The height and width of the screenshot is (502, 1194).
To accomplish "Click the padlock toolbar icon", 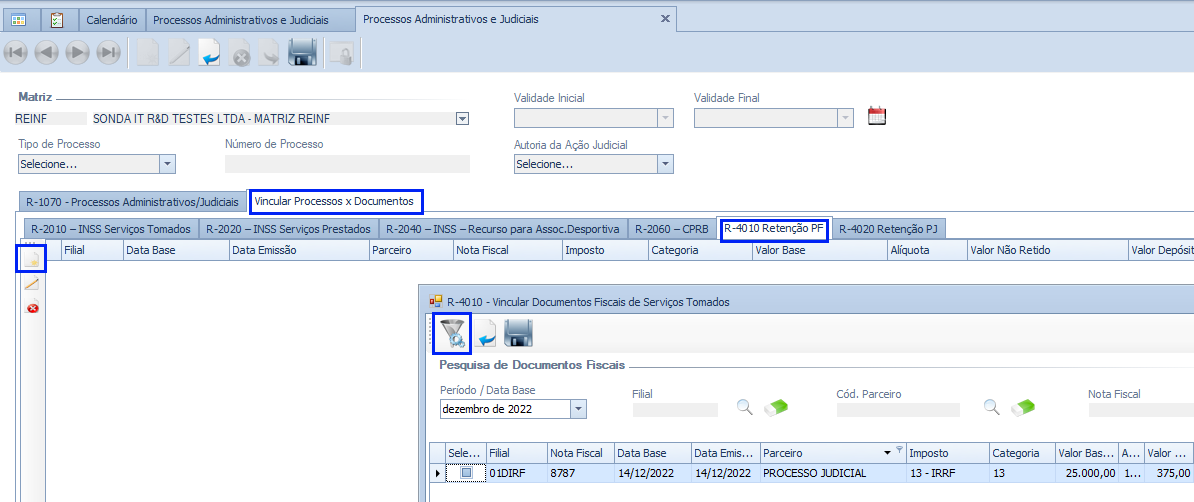I will [340, 53].
